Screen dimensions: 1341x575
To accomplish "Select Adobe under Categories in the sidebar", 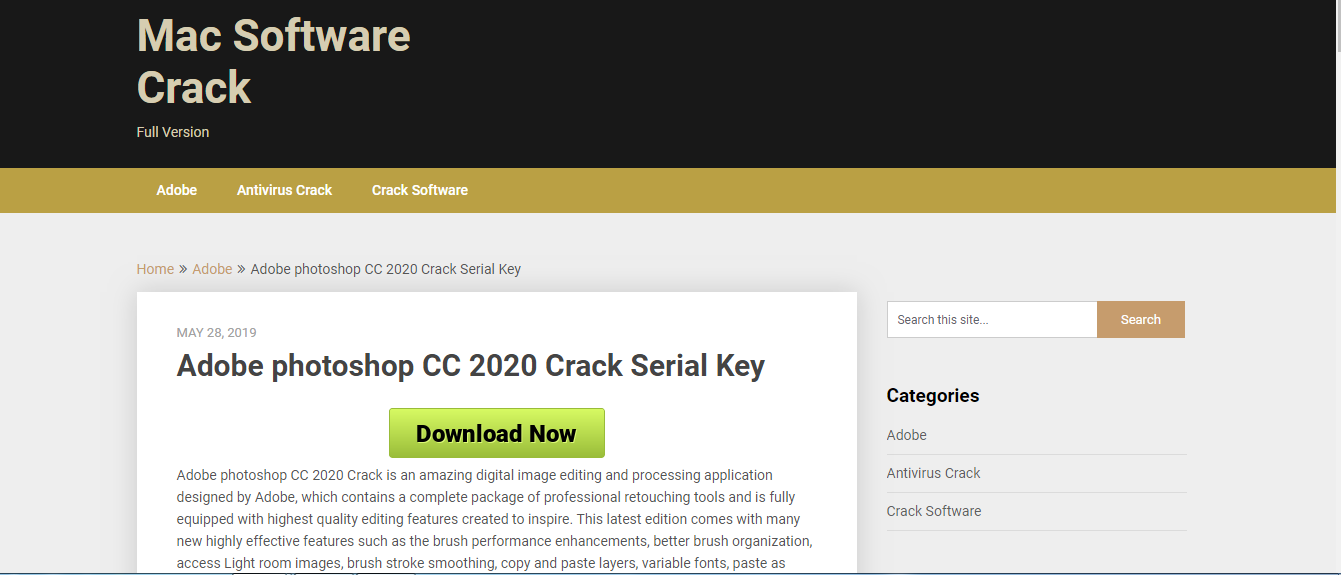I will 907,435.
